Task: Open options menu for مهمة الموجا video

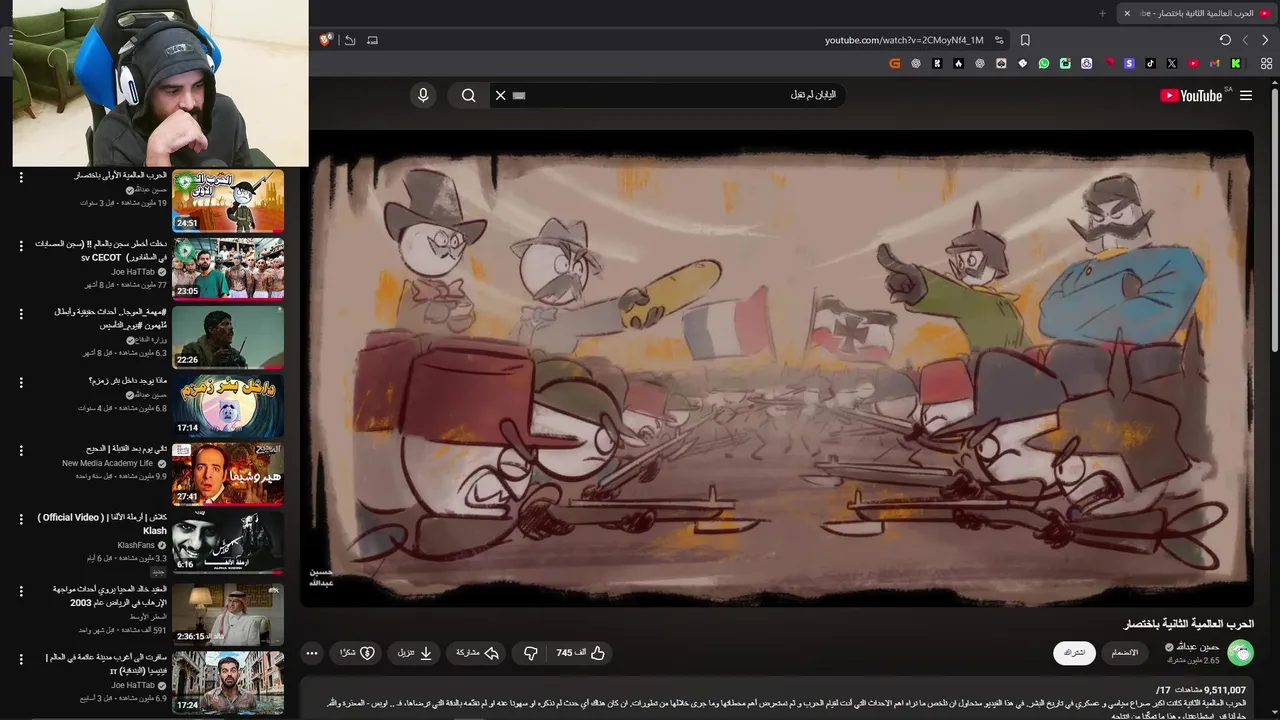Action: 21,314
